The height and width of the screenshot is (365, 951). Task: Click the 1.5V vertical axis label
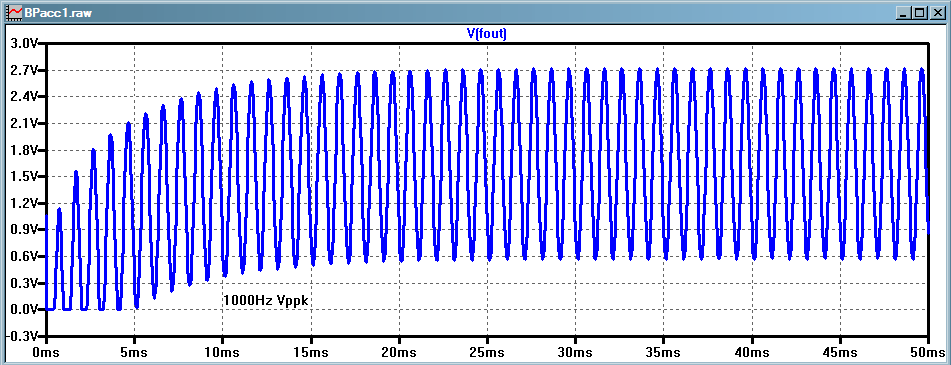[23, 176]
